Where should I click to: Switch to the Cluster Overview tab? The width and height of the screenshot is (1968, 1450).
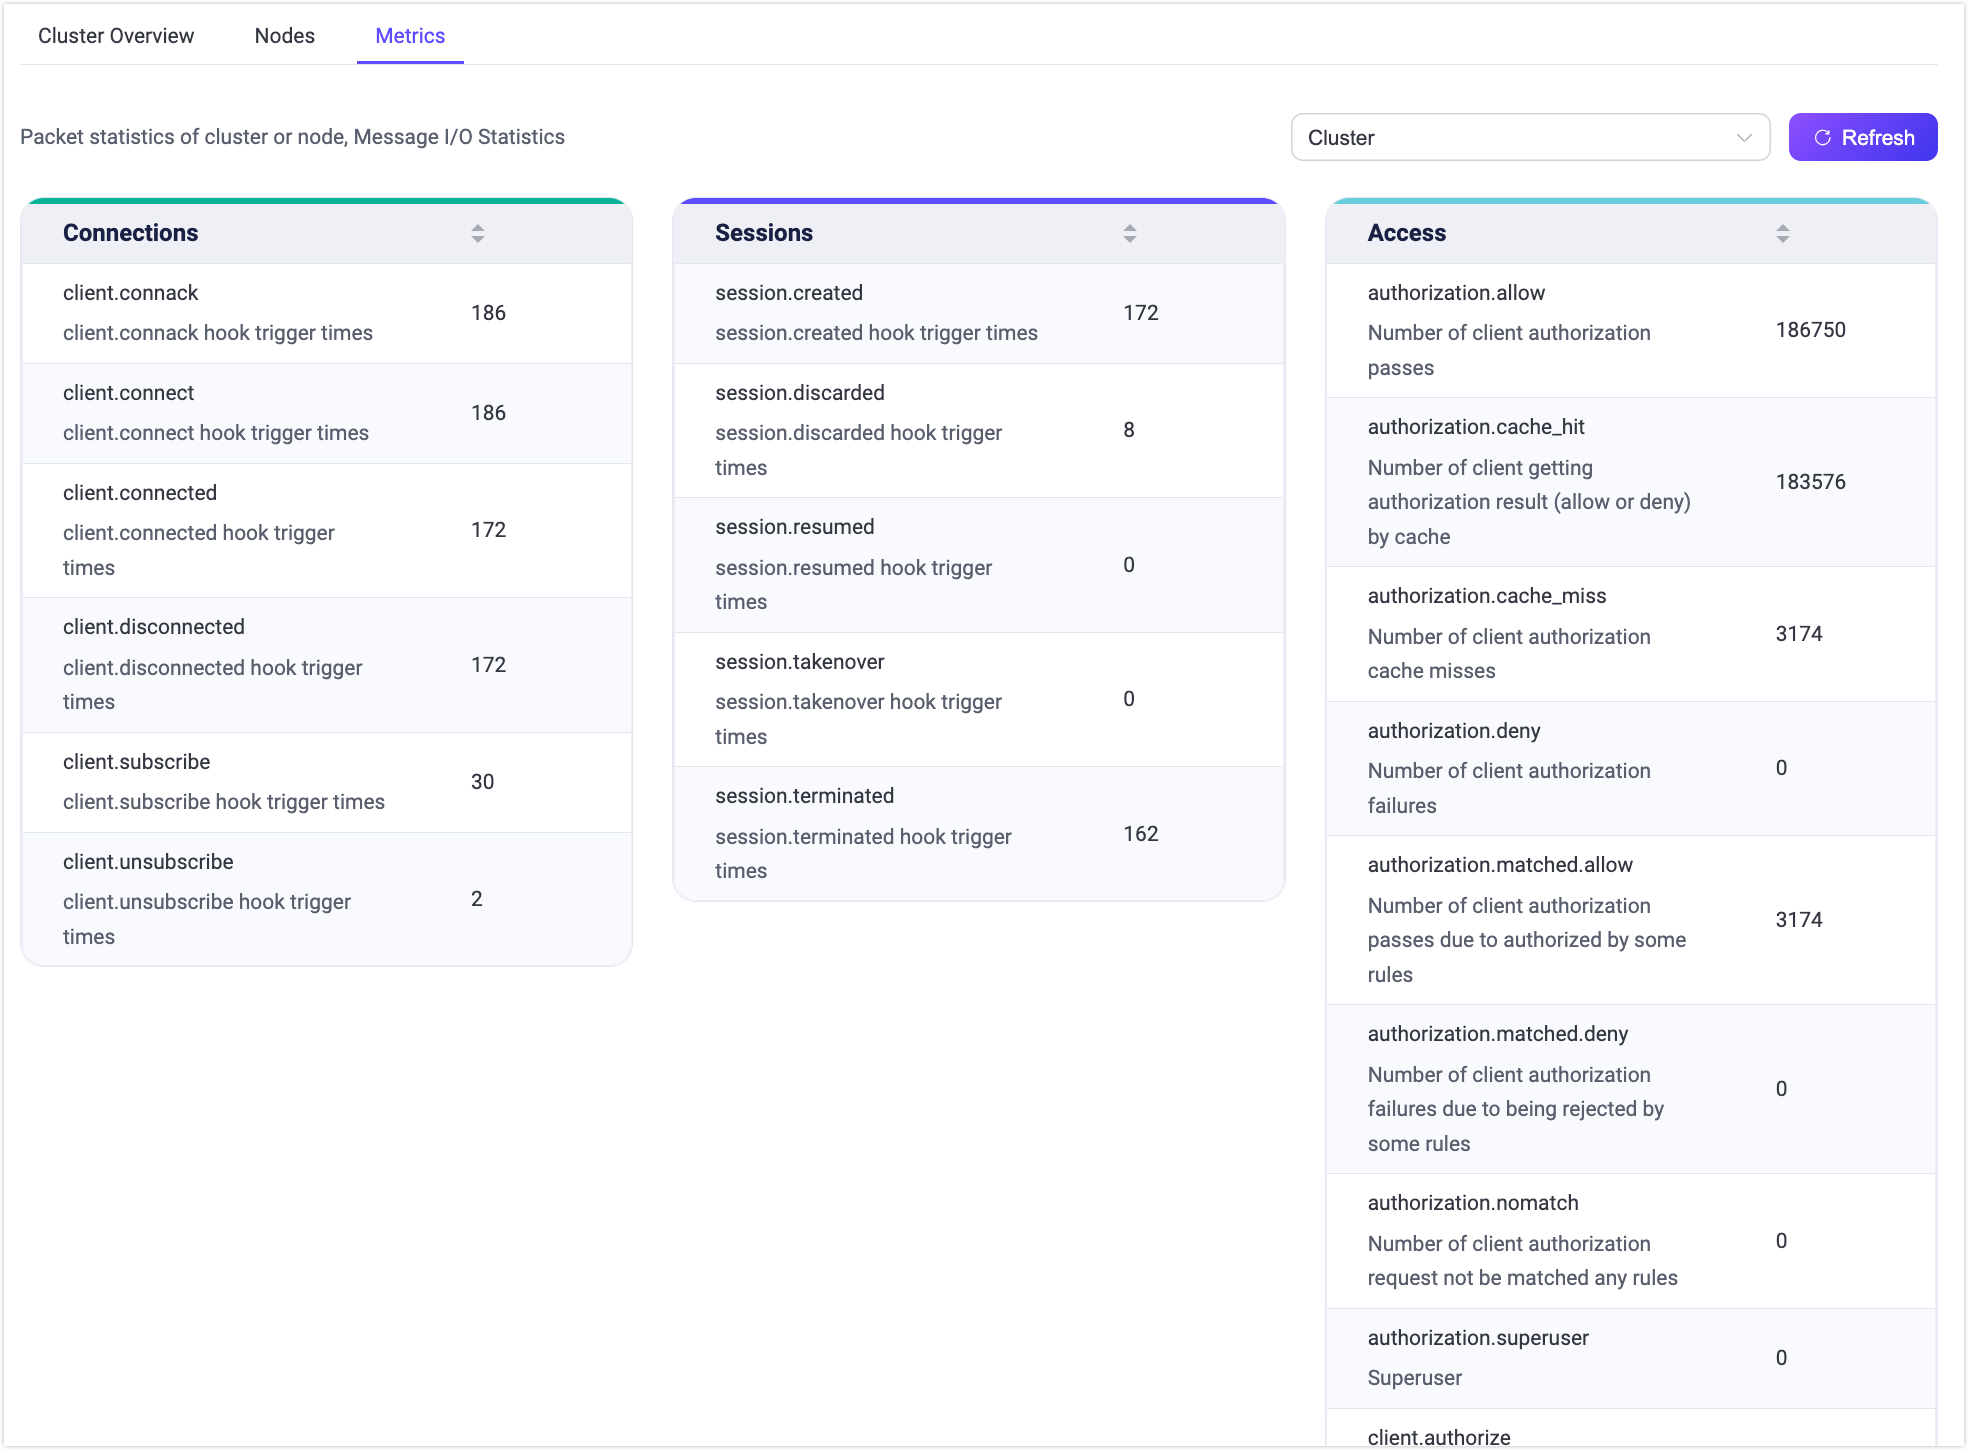point(116,36)
